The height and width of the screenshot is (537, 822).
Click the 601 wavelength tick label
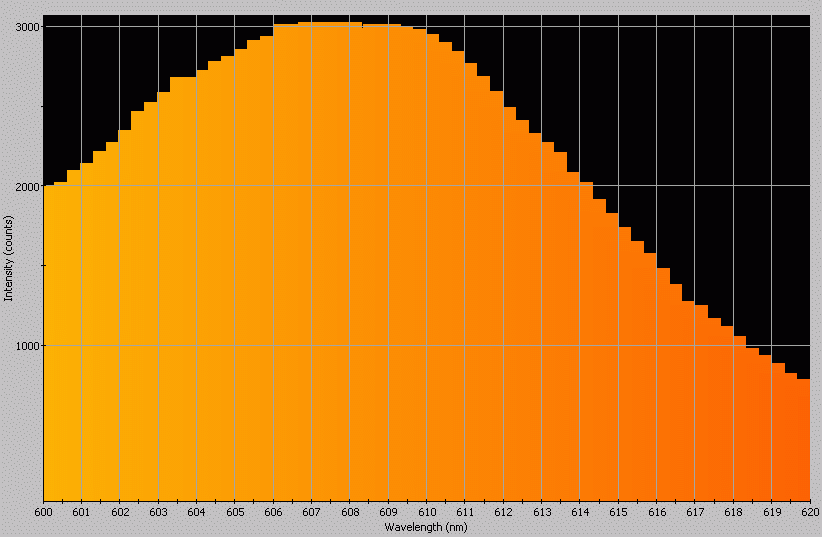tap(81, 512)
